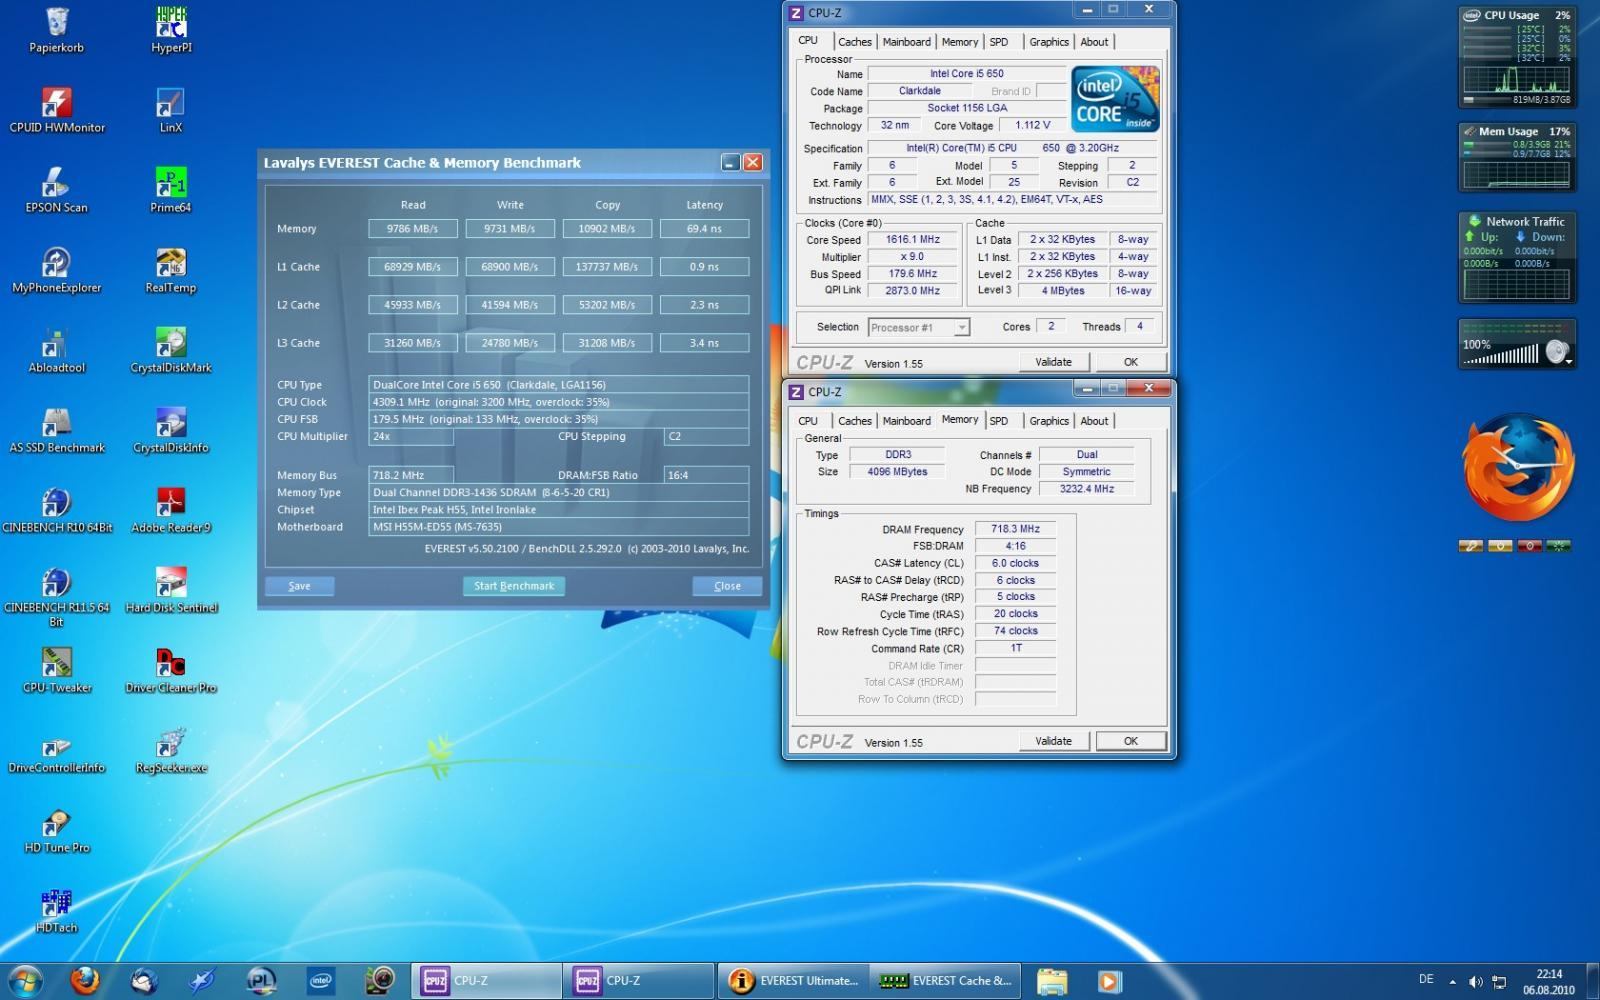Switch to Caches tab in upper CPU-Z
This screenshot has width=1600, height=1000.
pyautogui.click(x=854, y=42)
